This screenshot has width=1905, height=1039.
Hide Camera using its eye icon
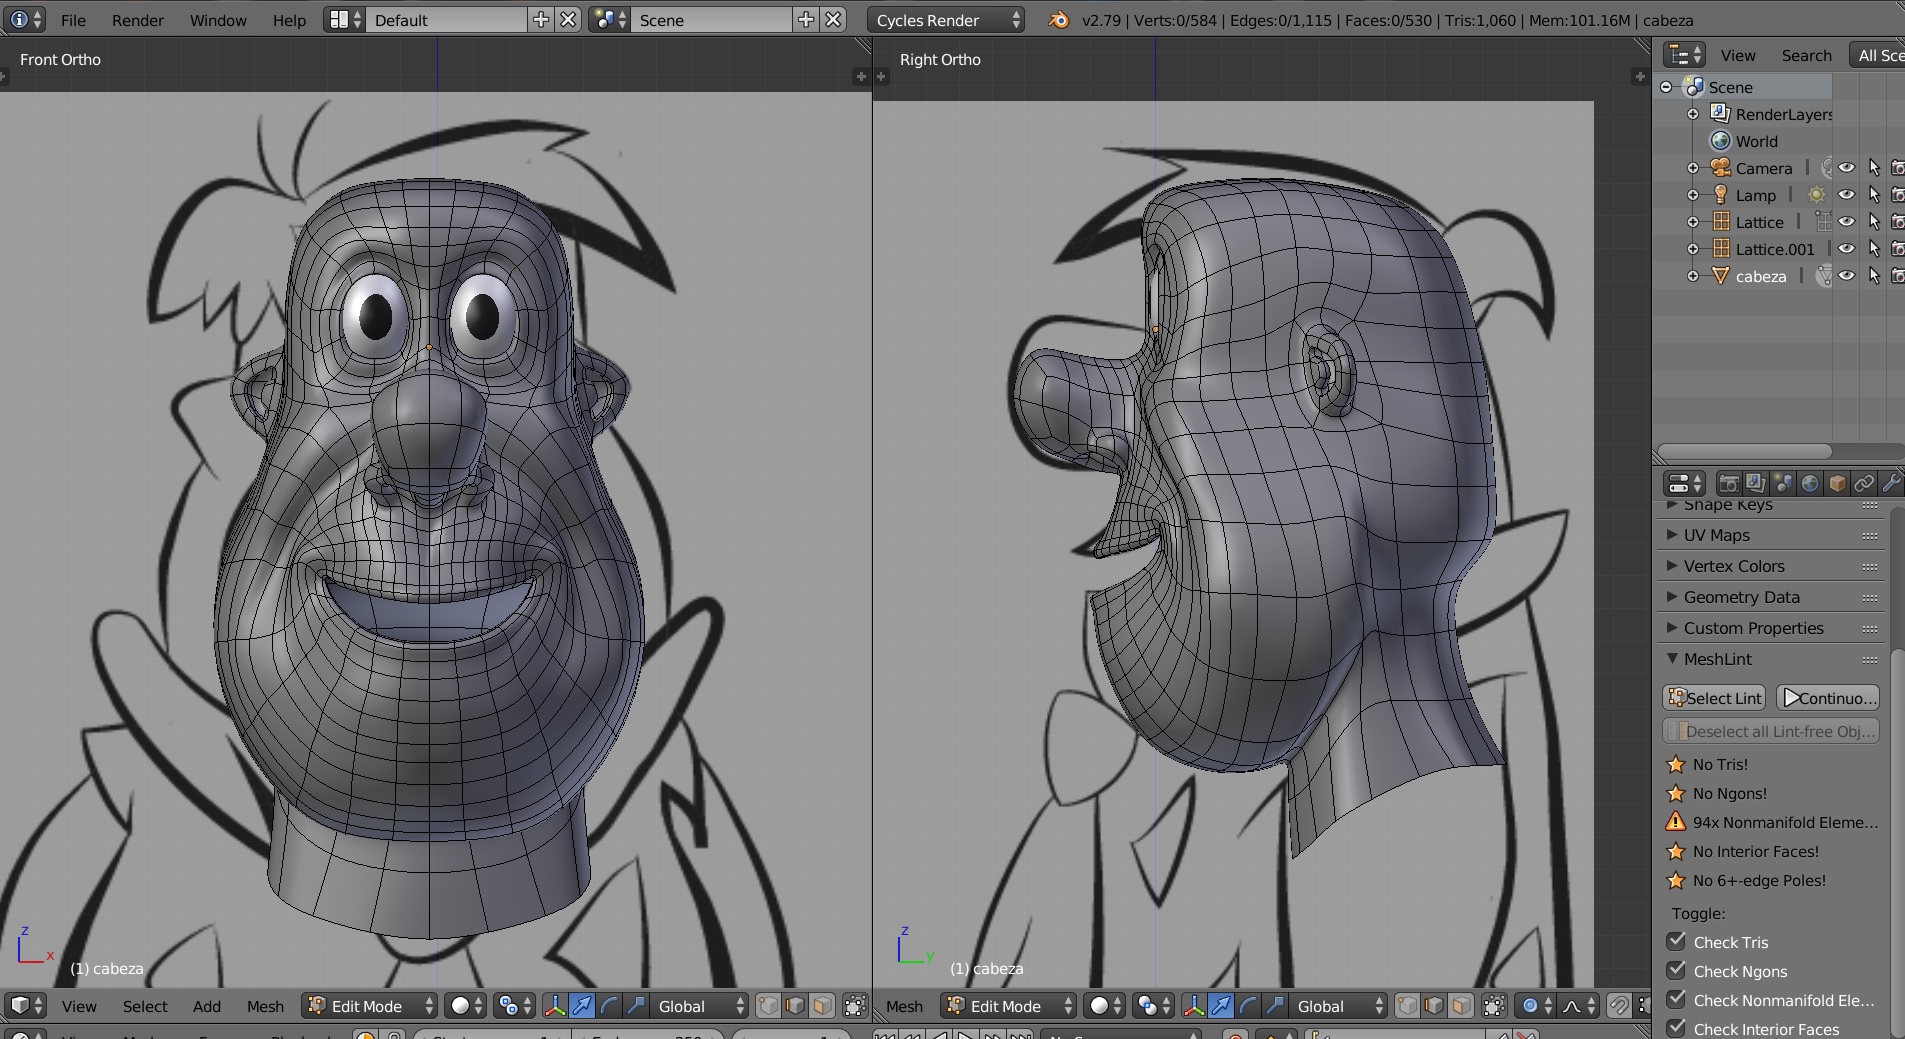(1846, 168)
